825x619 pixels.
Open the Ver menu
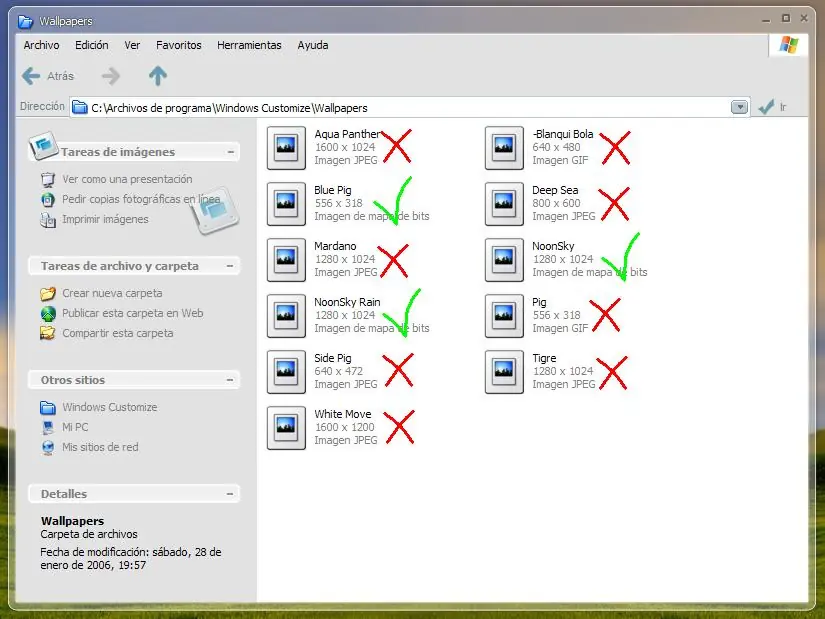pyautogui.click(x=132, y=45)
